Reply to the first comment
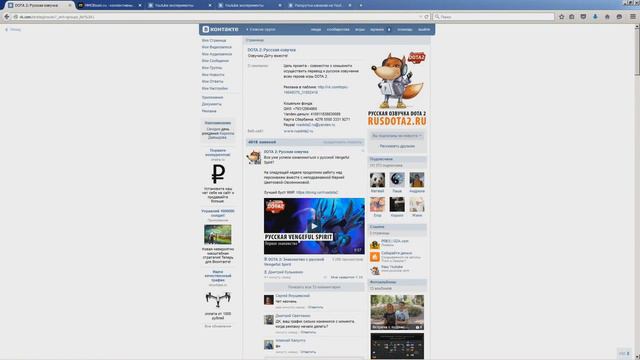Screen dimensions: 640x360 (315, 307)
